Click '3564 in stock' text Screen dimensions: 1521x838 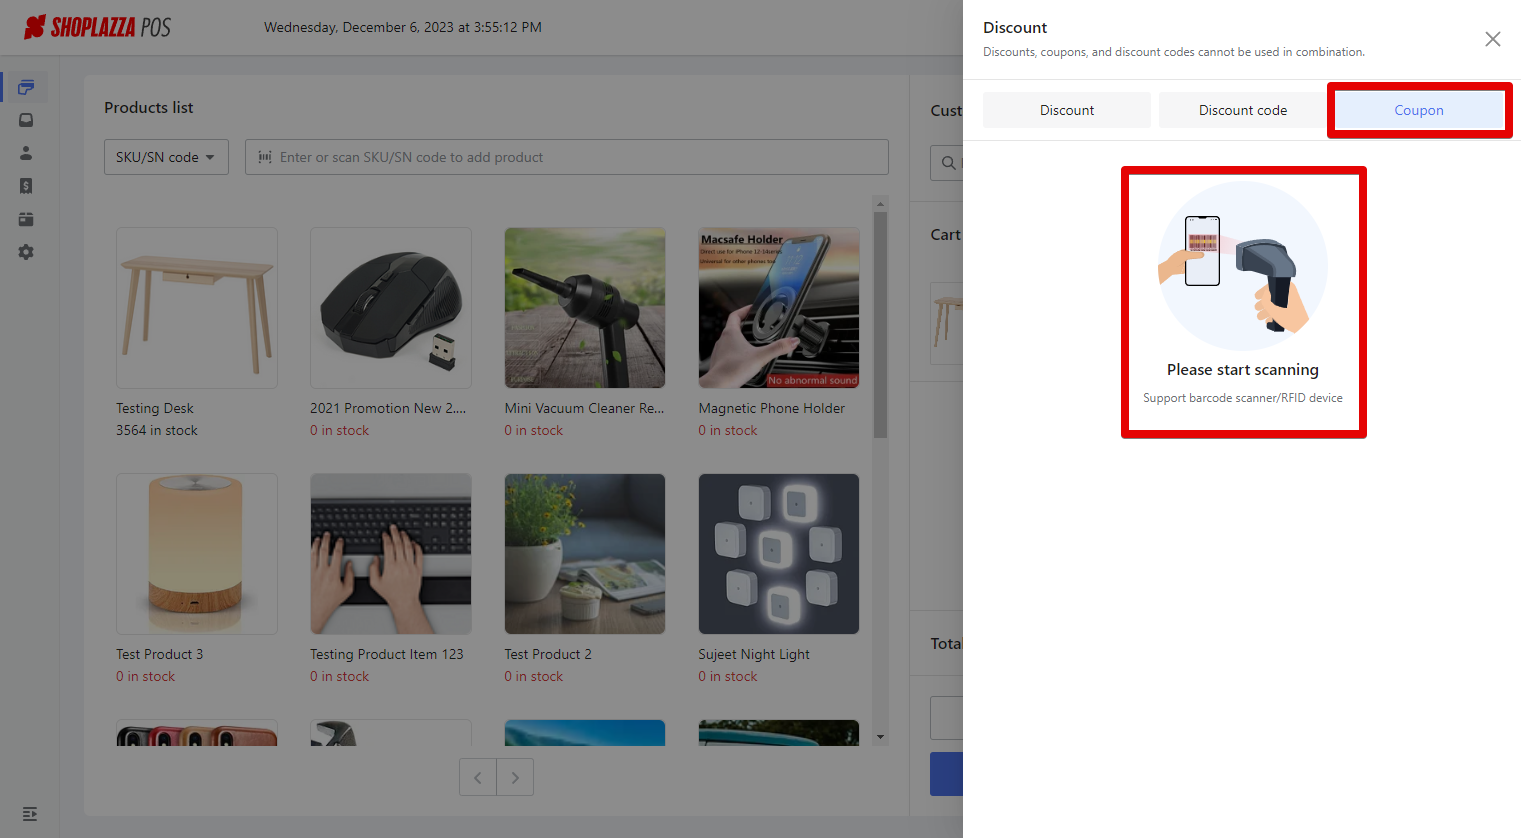[157, 430]
